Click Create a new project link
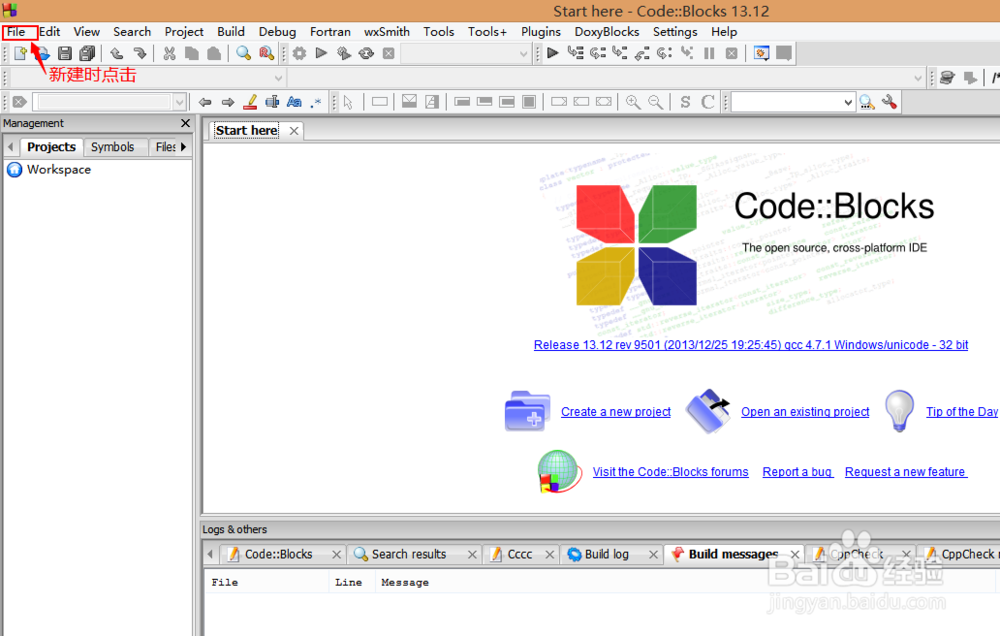 pyautogui.click(x=615, y=412)
